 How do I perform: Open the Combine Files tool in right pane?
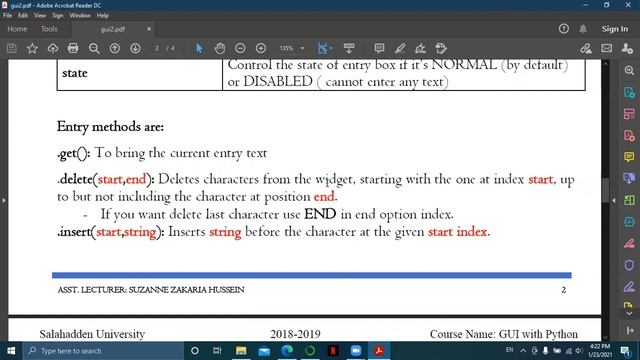click(x=629, y=178)
